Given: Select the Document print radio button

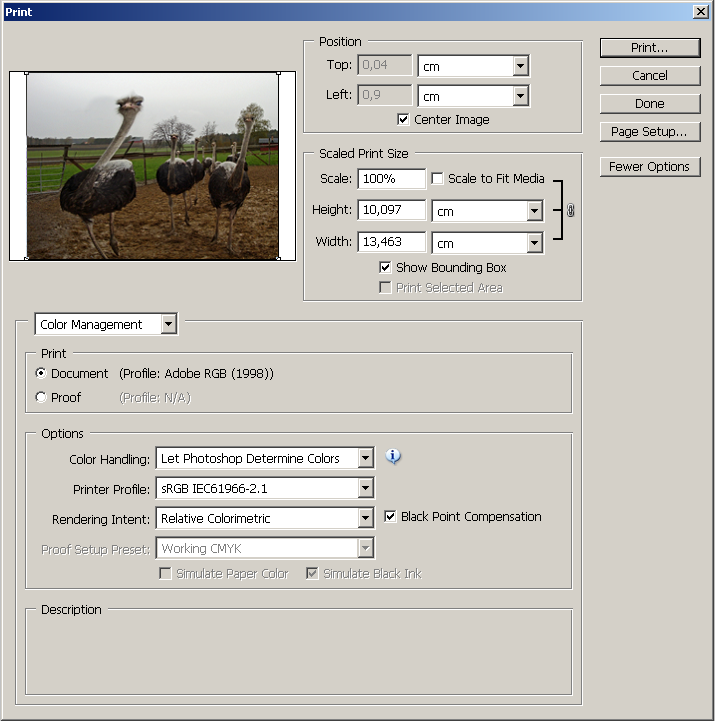Looking at the screenshot, I should [41, 373].
